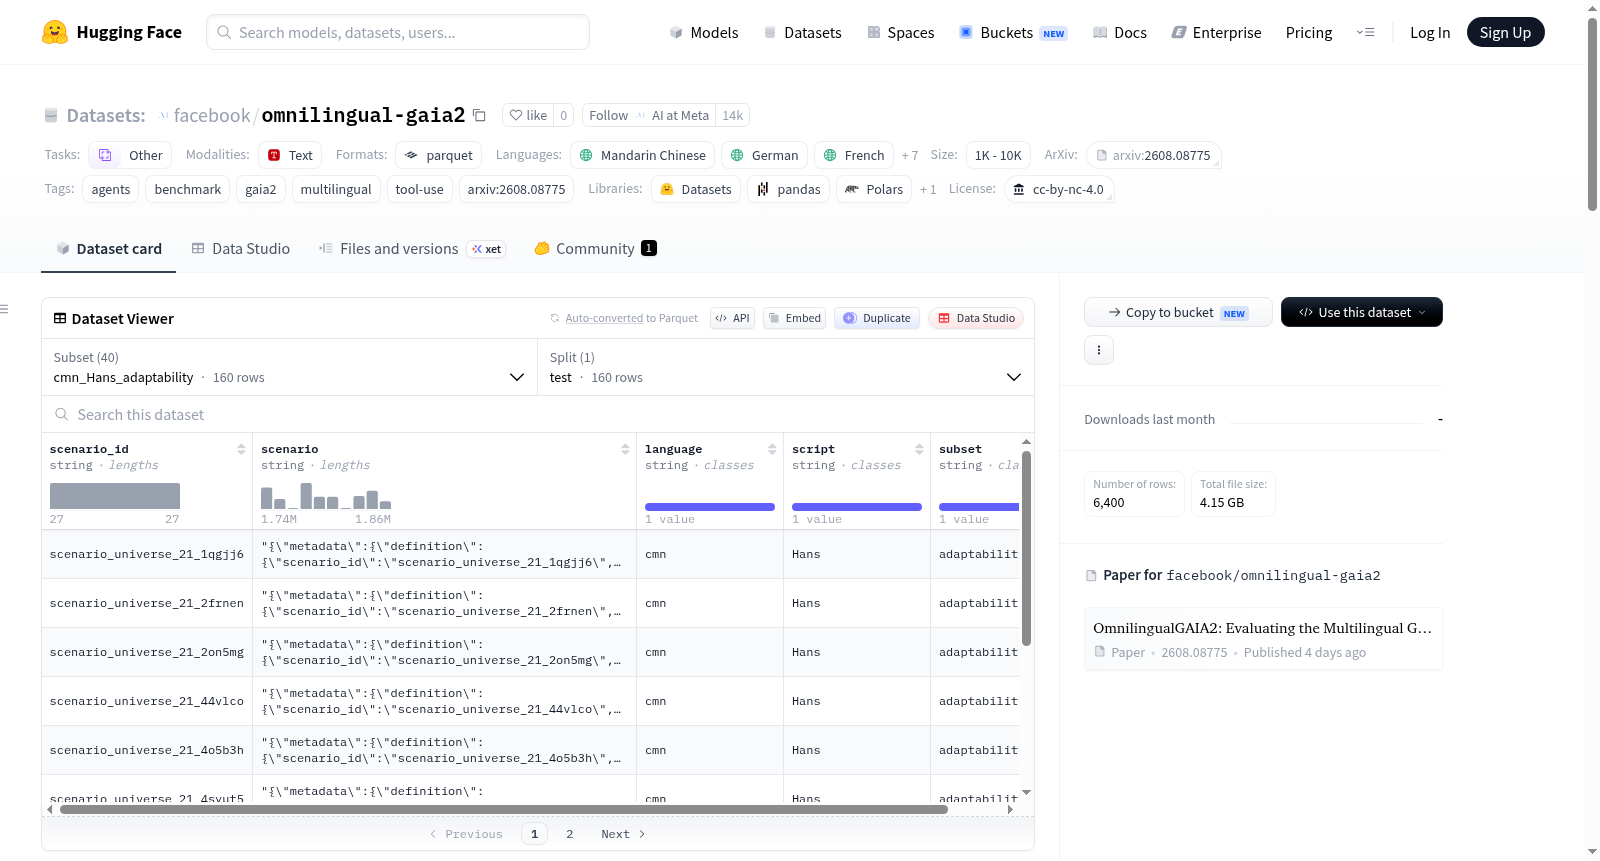Open the Pricing page

coord(1309,32)
